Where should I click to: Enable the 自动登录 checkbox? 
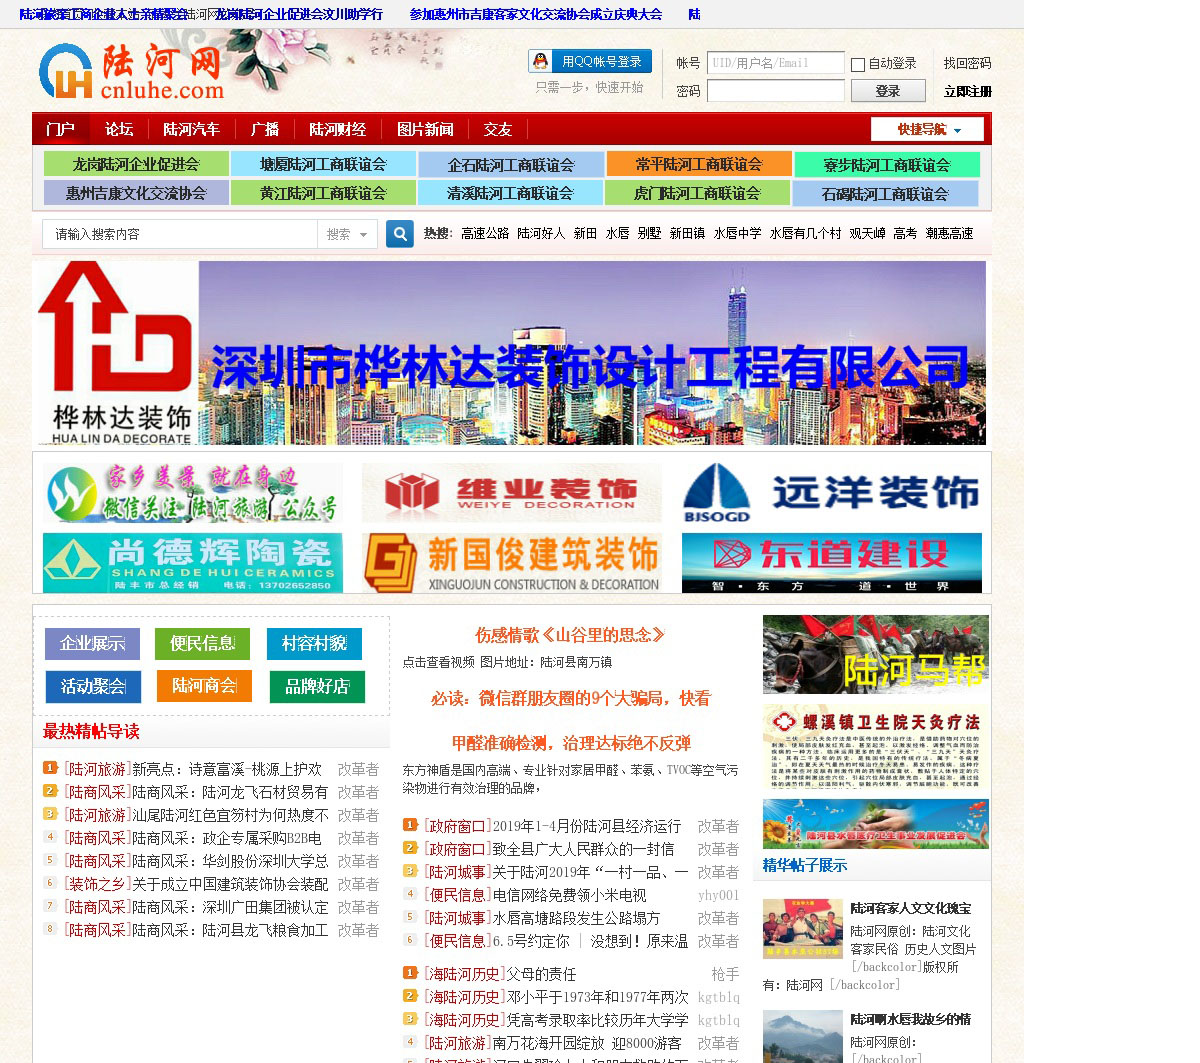coord(858,65)
